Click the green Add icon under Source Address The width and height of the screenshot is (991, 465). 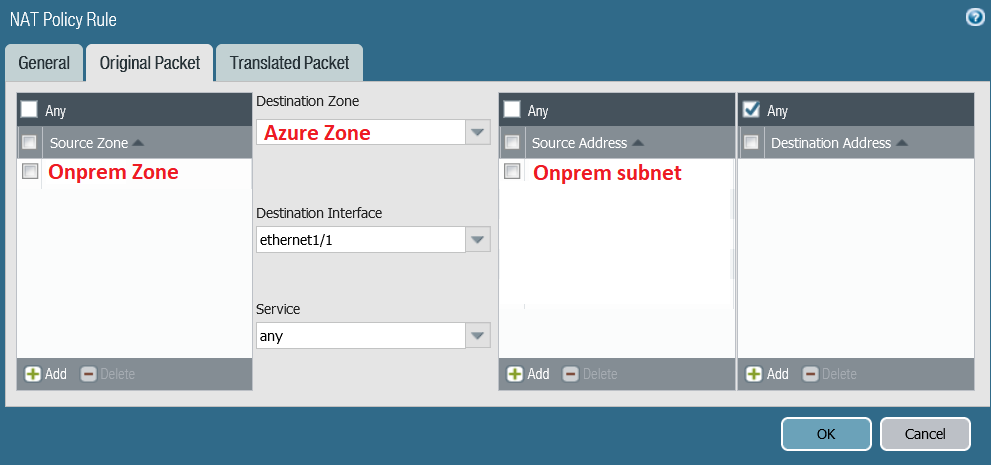[x=515, y=374]
